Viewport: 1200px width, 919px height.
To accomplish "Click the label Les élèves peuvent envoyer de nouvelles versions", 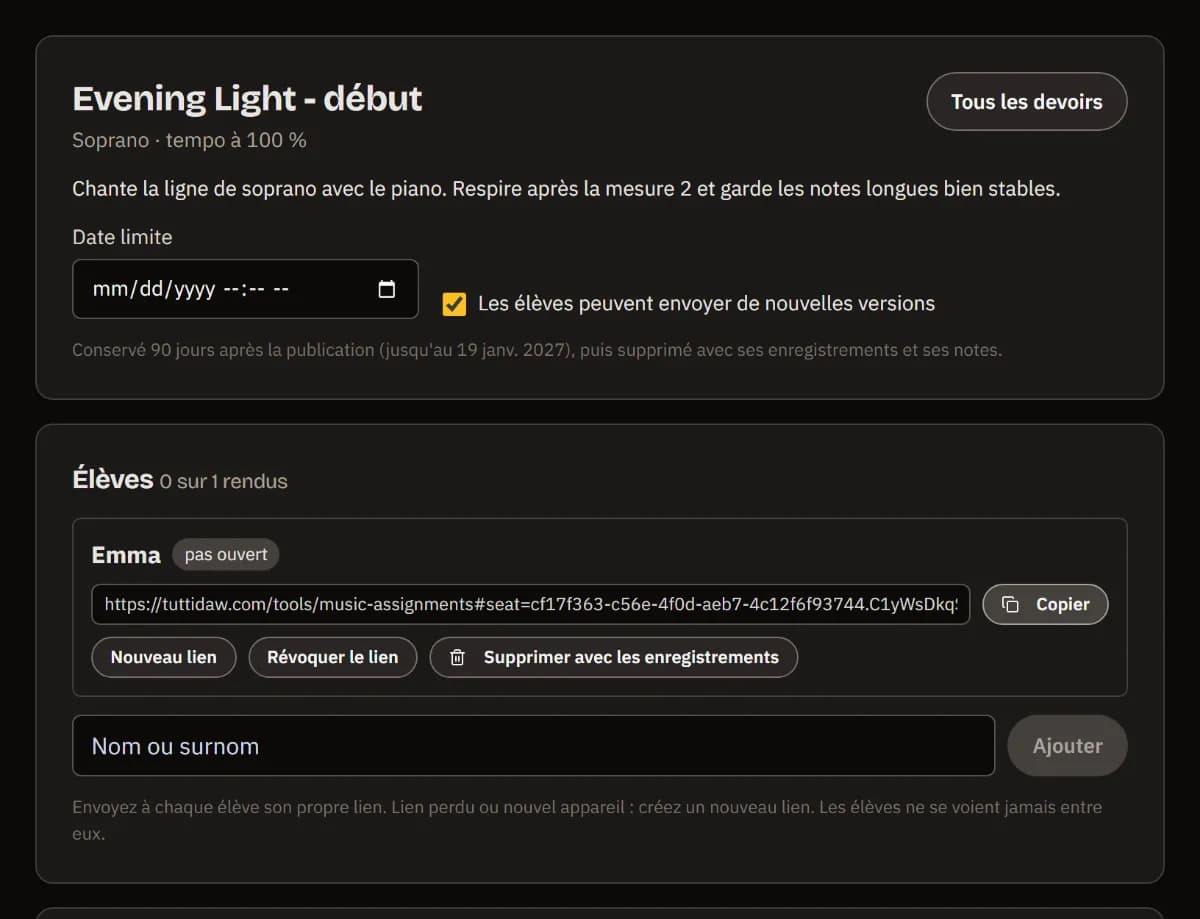I will coord(706,303).
